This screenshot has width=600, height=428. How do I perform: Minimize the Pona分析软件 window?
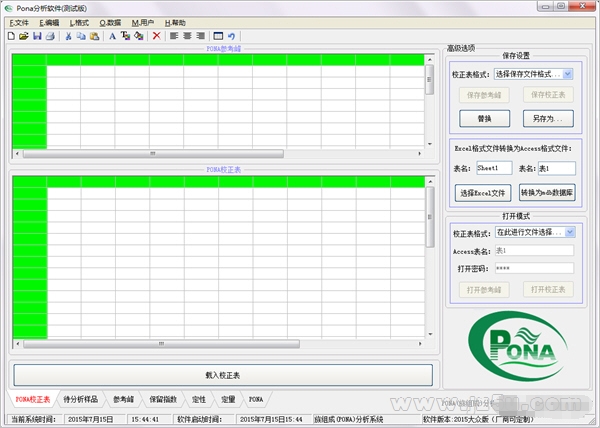pyautogui.click(x=546, y=6)
